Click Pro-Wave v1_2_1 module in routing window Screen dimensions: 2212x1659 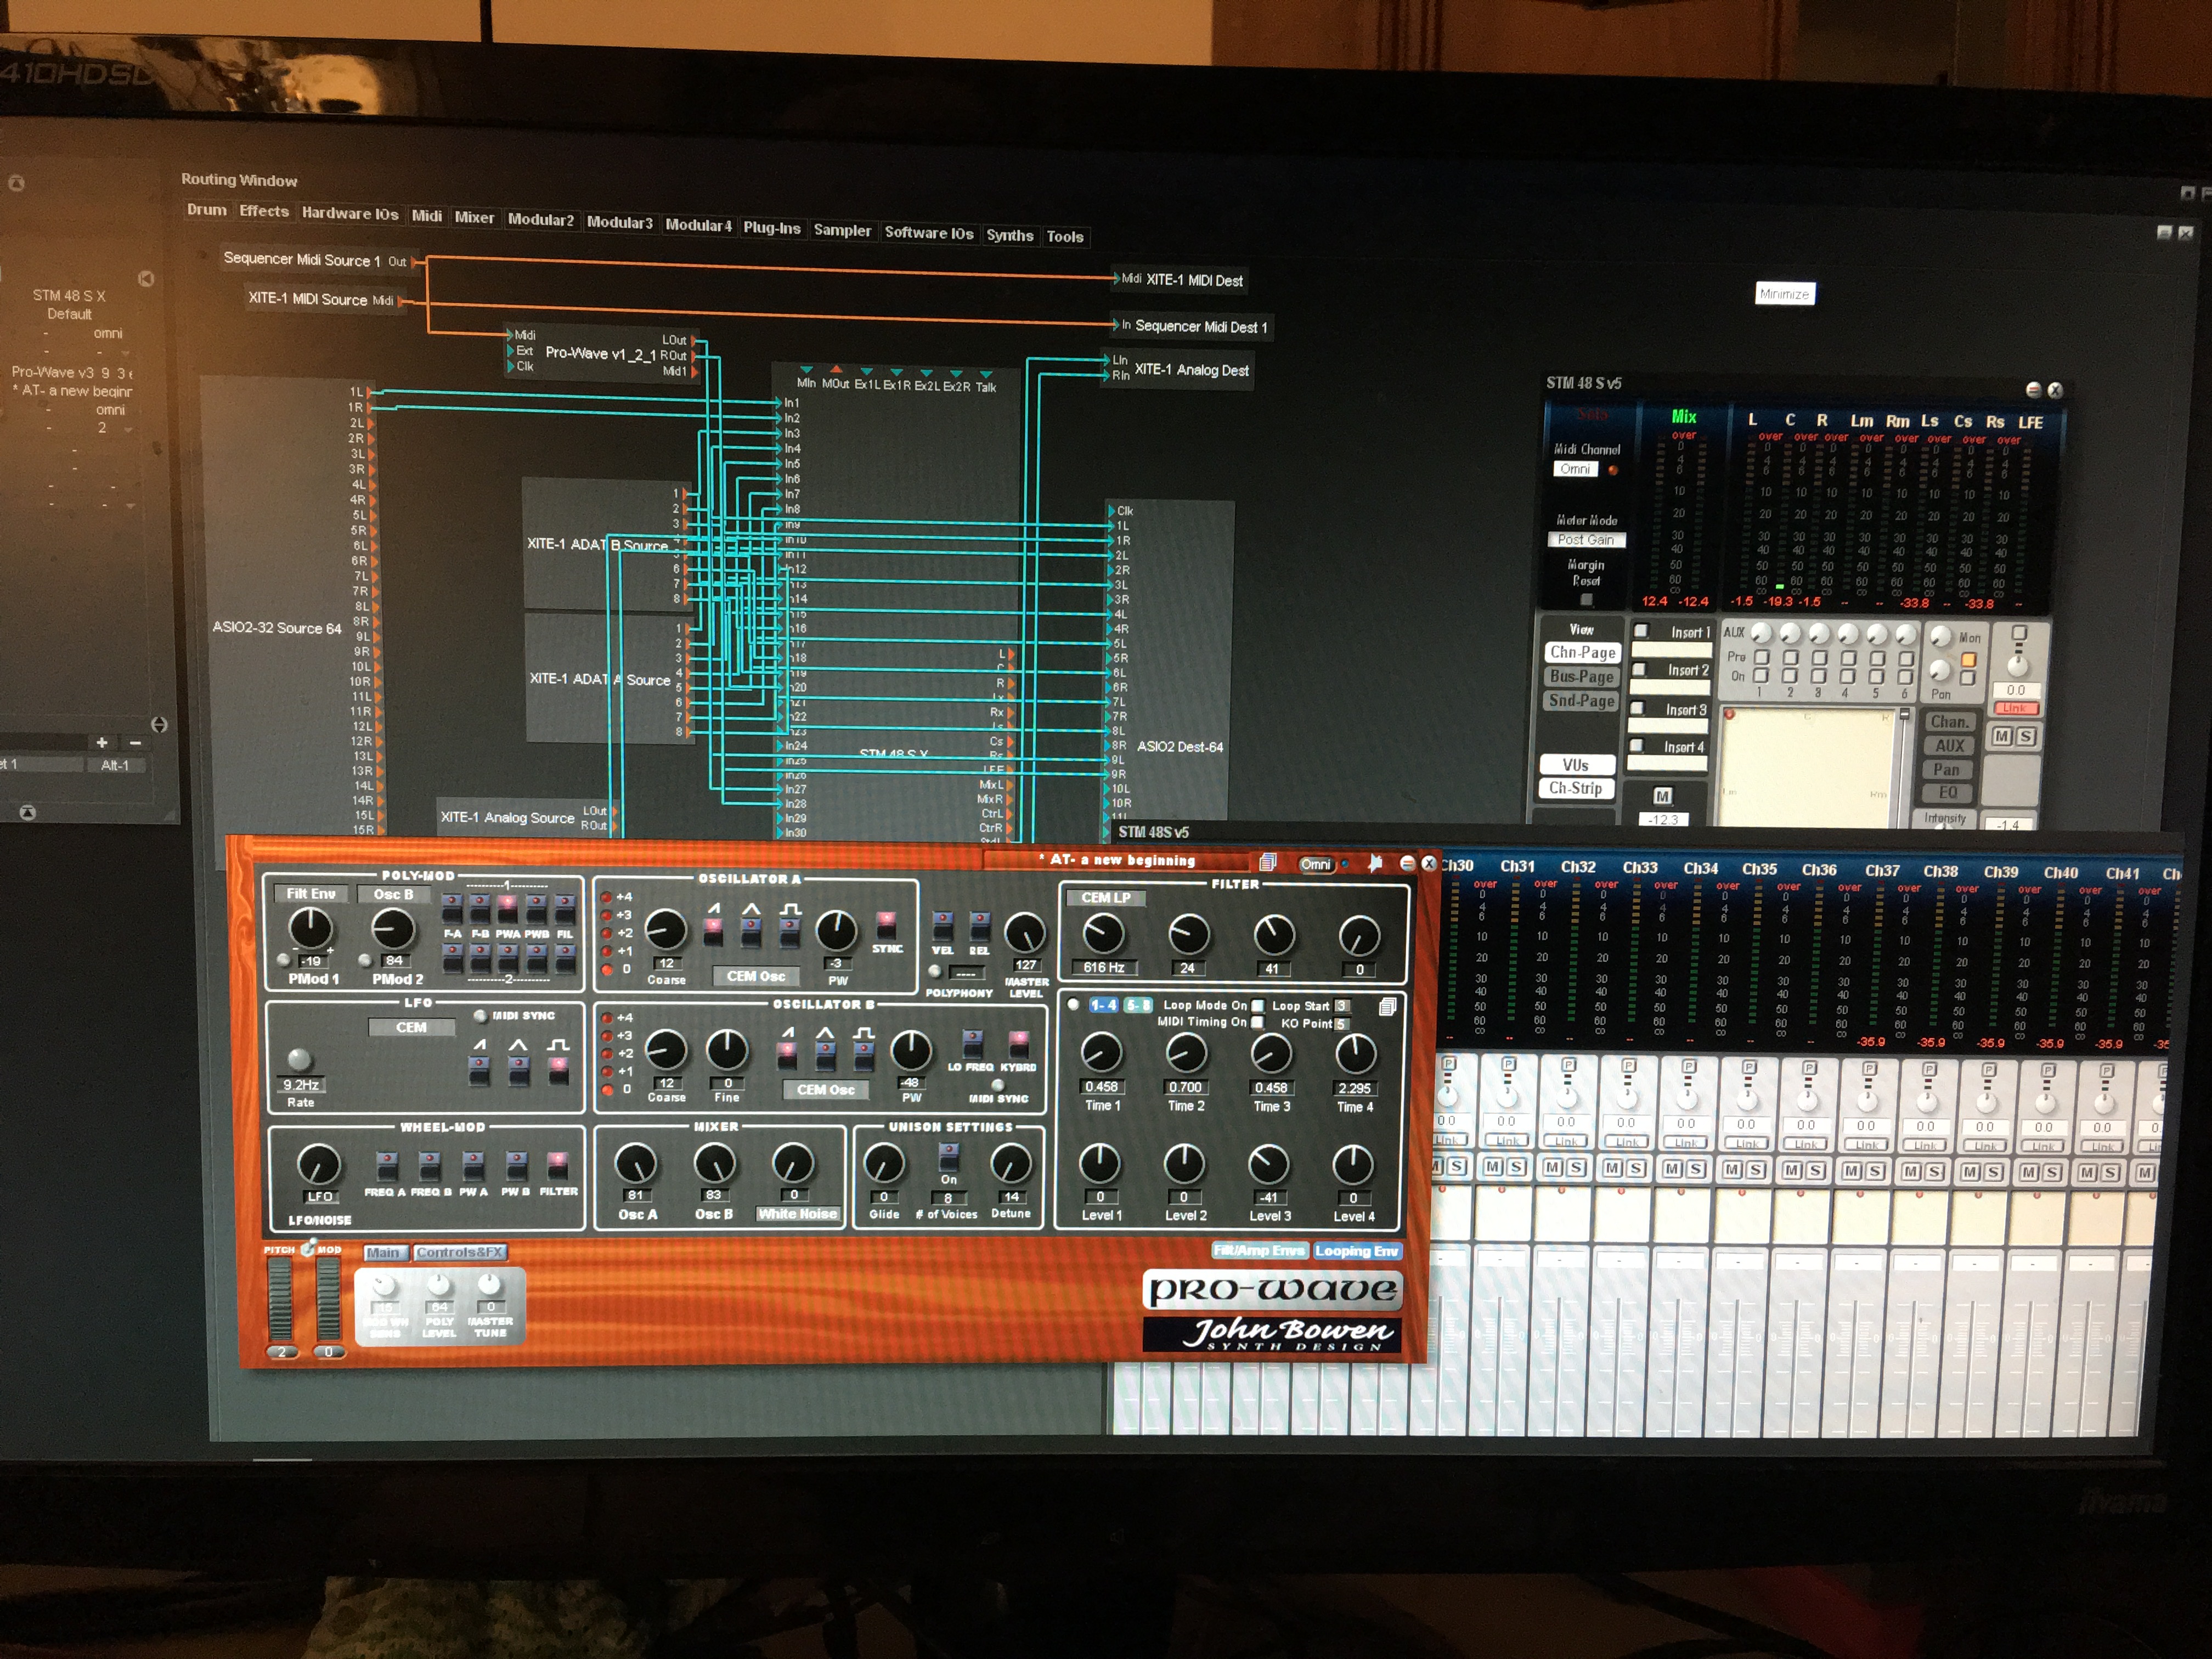(x=601, y=353)
